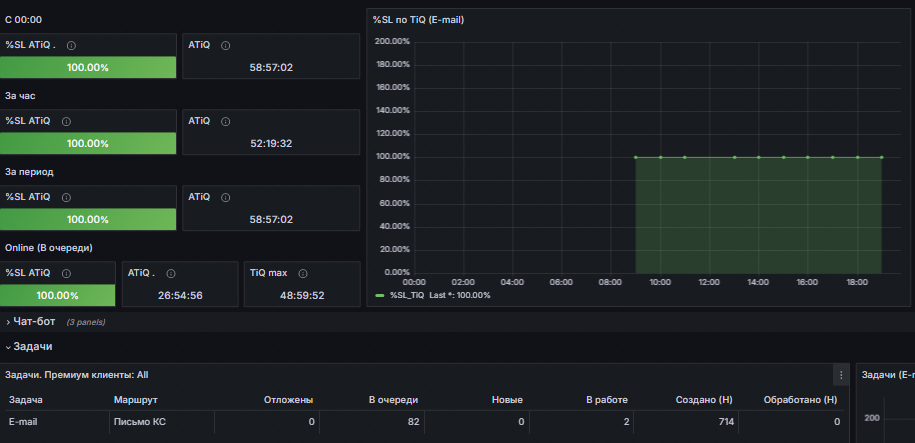
Task: Click info icon beside TiQ max title
Action: pyautogui.click(x=303, y=273)
